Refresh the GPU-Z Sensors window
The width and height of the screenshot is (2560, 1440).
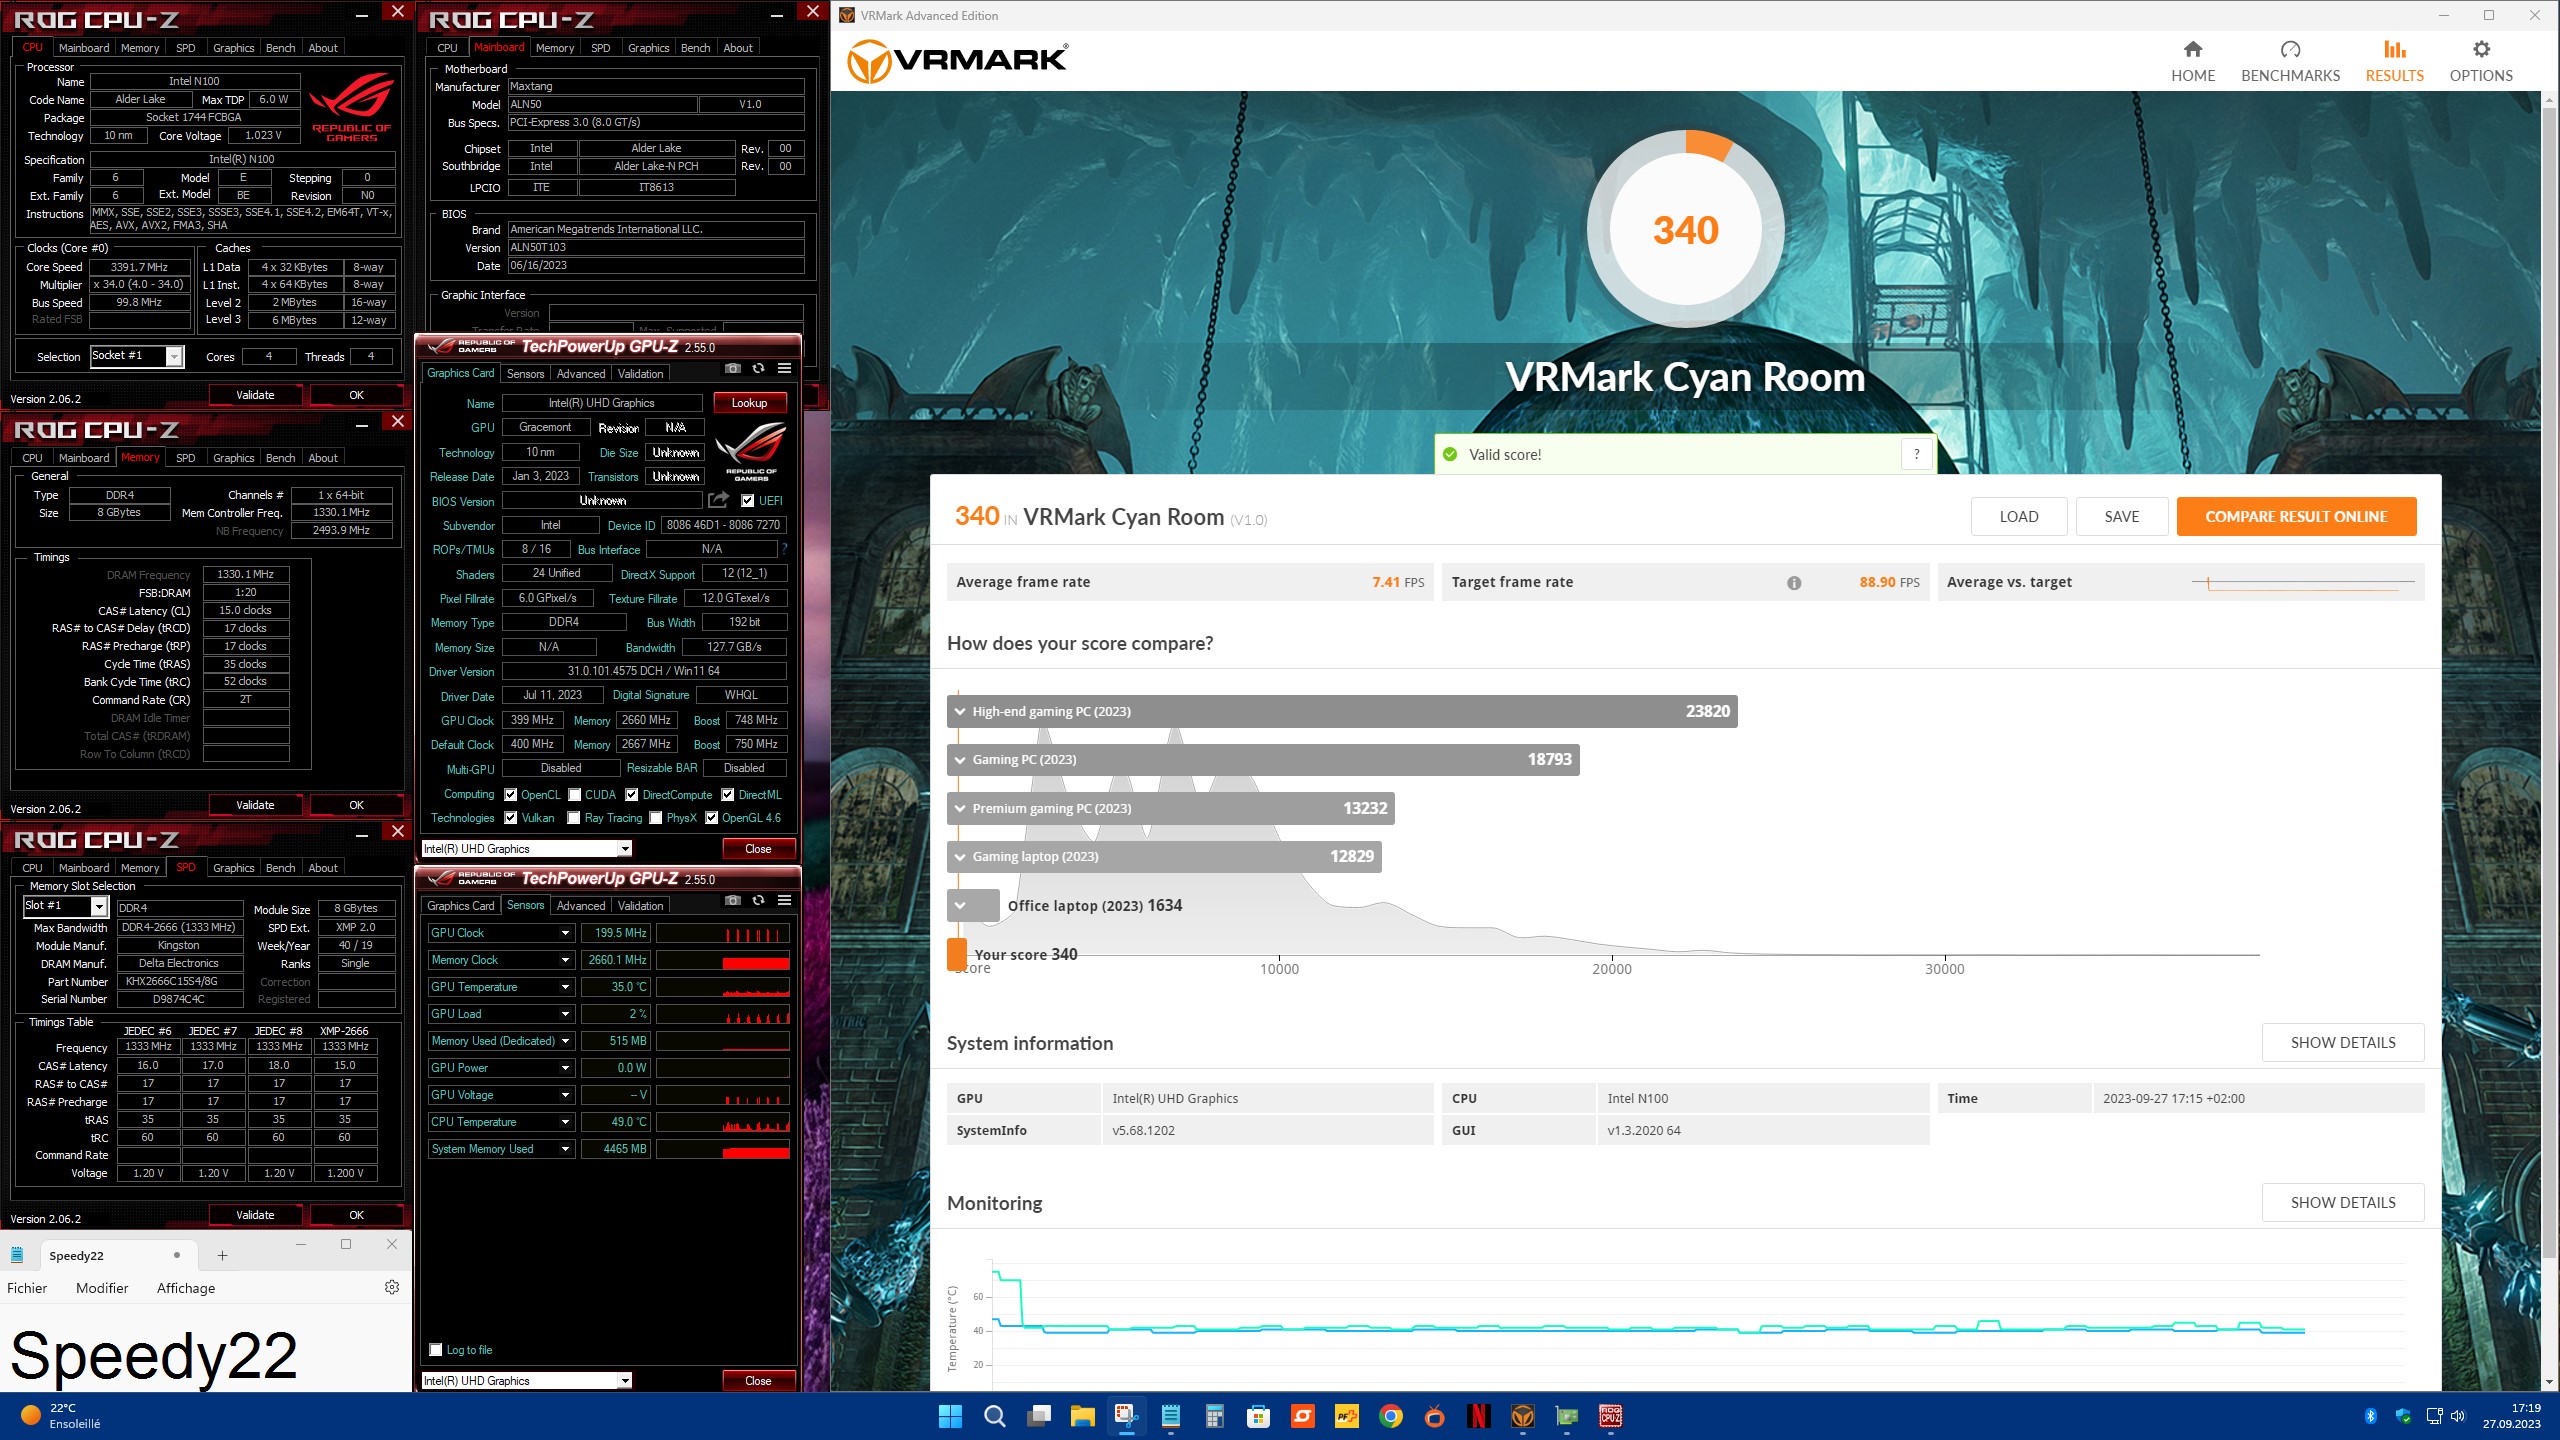[759, 901]
